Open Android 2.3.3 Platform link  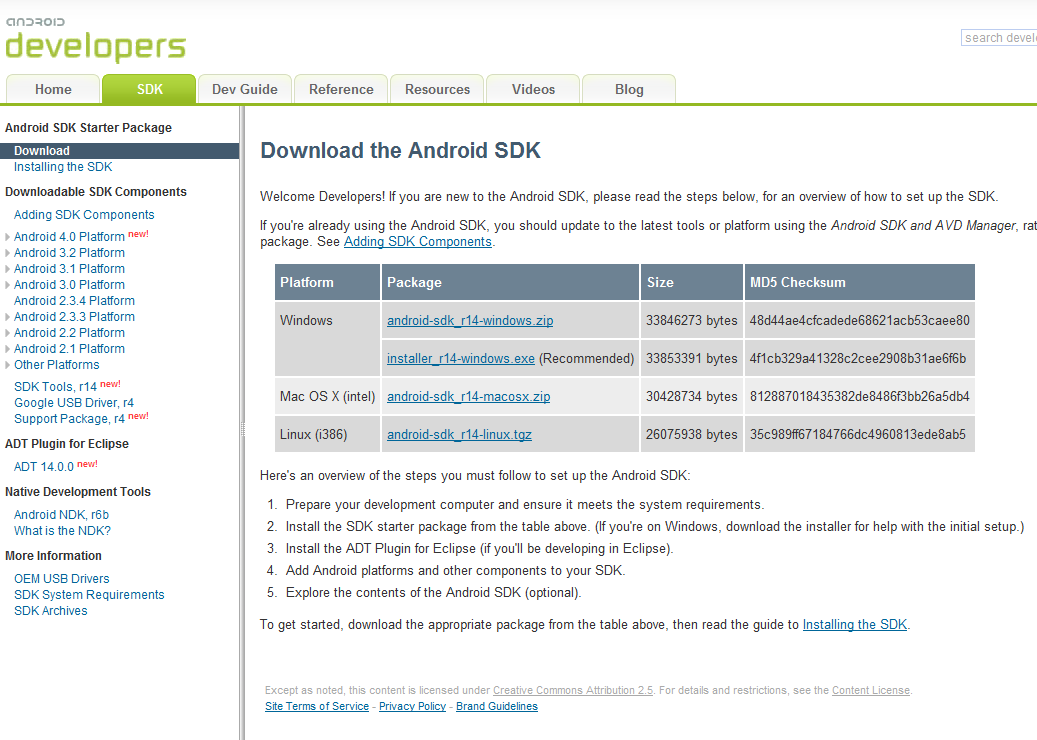(74, 317)
